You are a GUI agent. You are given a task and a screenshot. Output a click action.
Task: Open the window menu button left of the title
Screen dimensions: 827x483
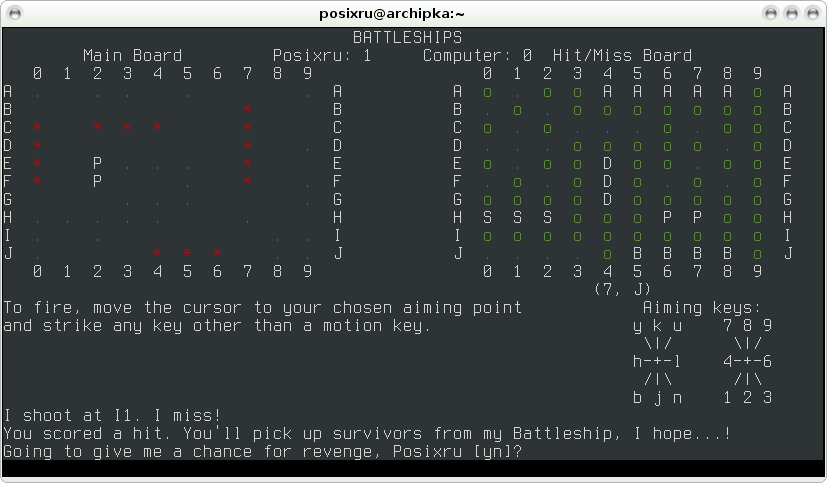[x=15, y=13]
